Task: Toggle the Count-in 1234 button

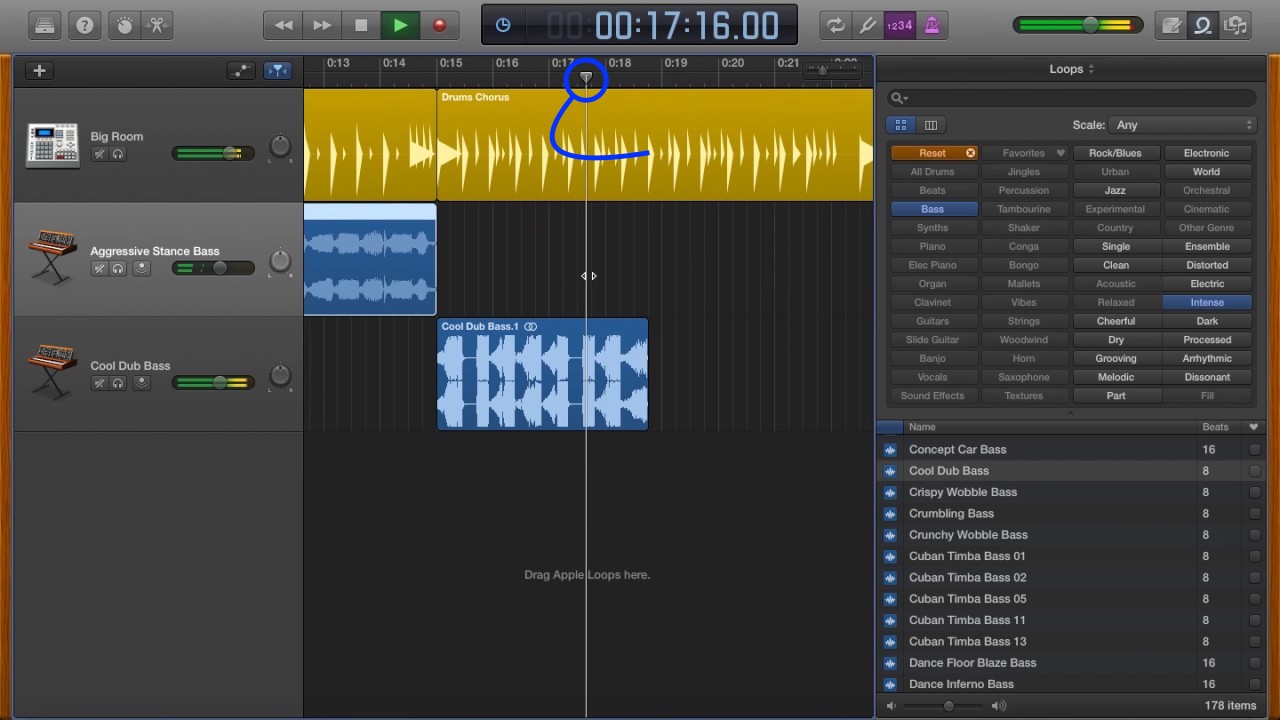Action: point(900,26)
